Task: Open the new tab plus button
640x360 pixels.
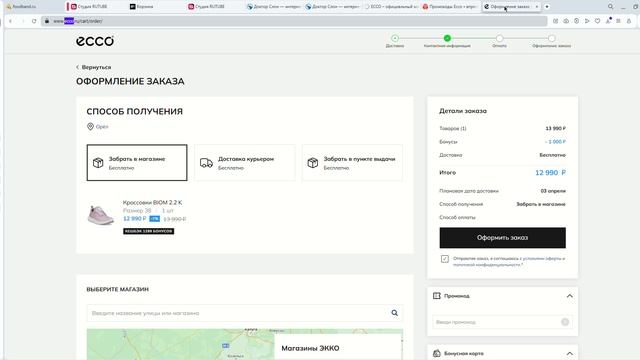Action: coord(547,7)
